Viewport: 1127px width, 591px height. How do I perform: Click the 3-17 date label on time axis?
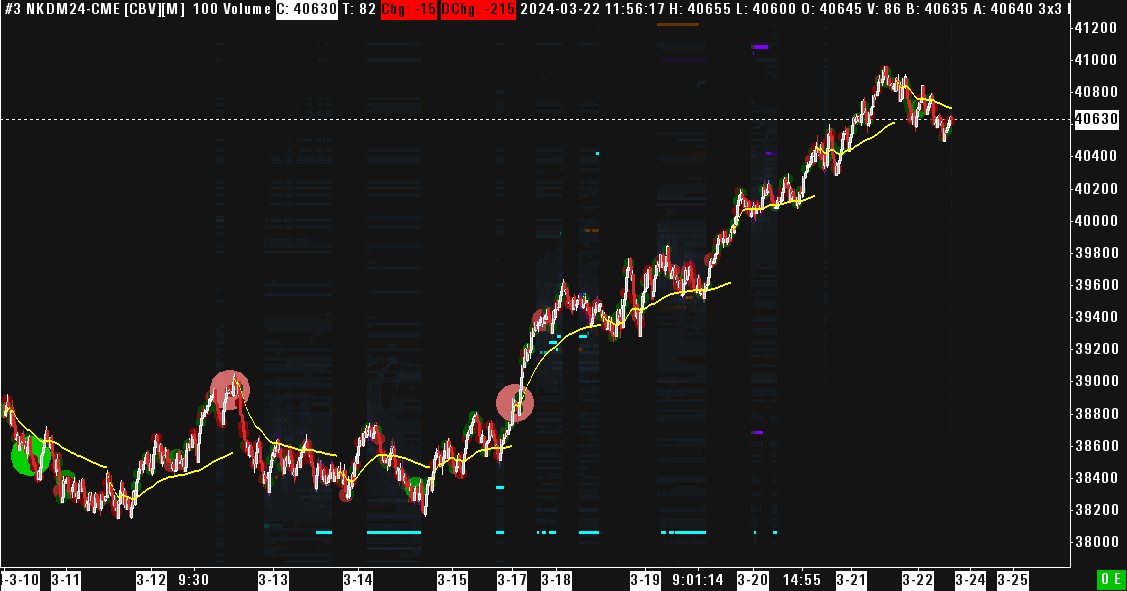coord(512,579)
